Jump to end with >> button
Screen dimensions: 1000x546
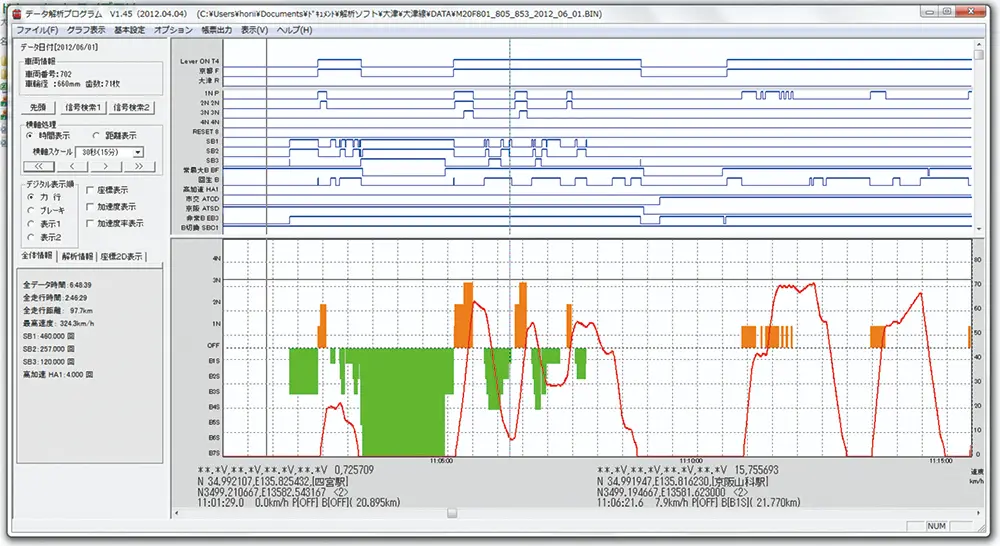[x=139, y=166]
